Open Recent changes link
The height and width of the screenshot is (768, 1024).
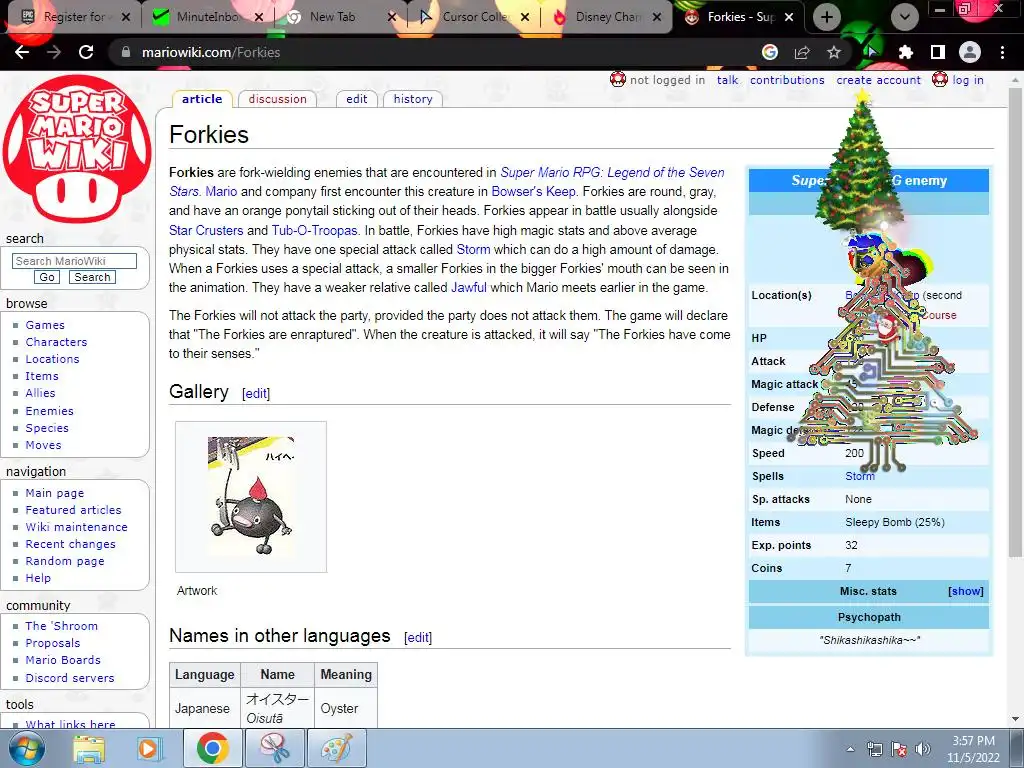[x=71, y=544]
